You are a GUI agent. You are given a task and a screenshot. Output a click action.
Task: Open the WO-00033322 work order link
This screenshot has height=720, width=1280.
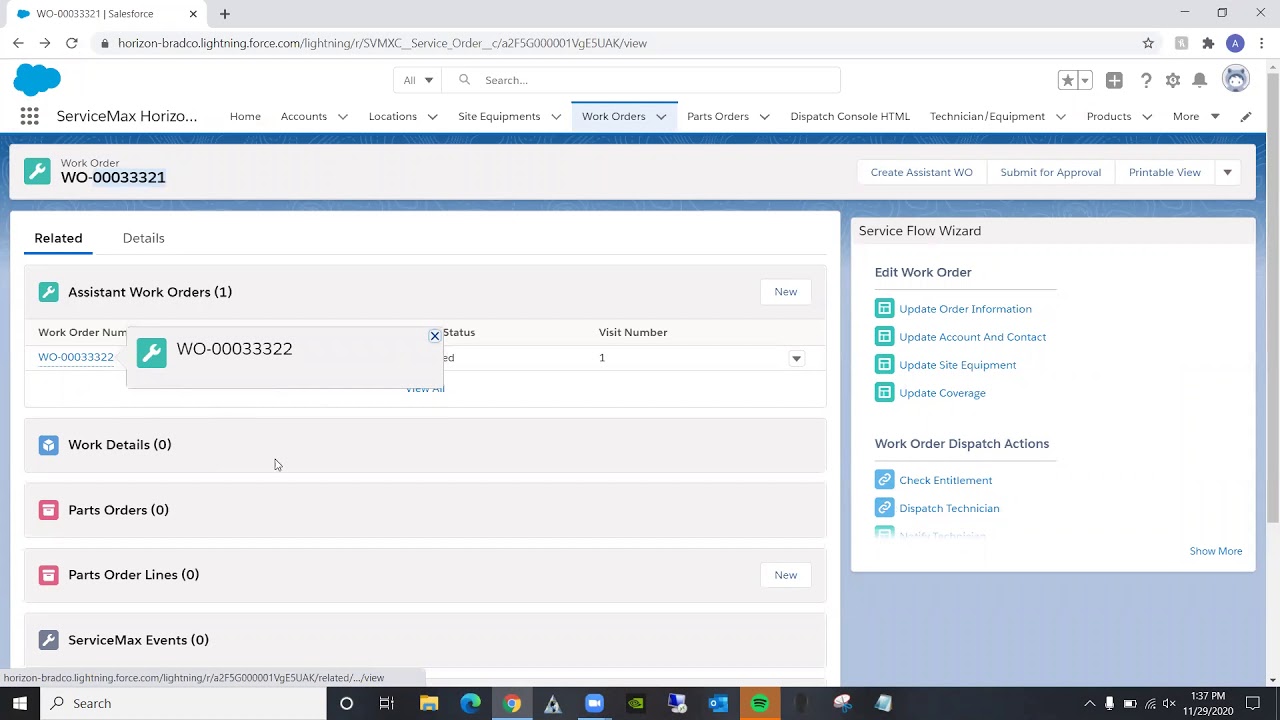coord(76,357)
